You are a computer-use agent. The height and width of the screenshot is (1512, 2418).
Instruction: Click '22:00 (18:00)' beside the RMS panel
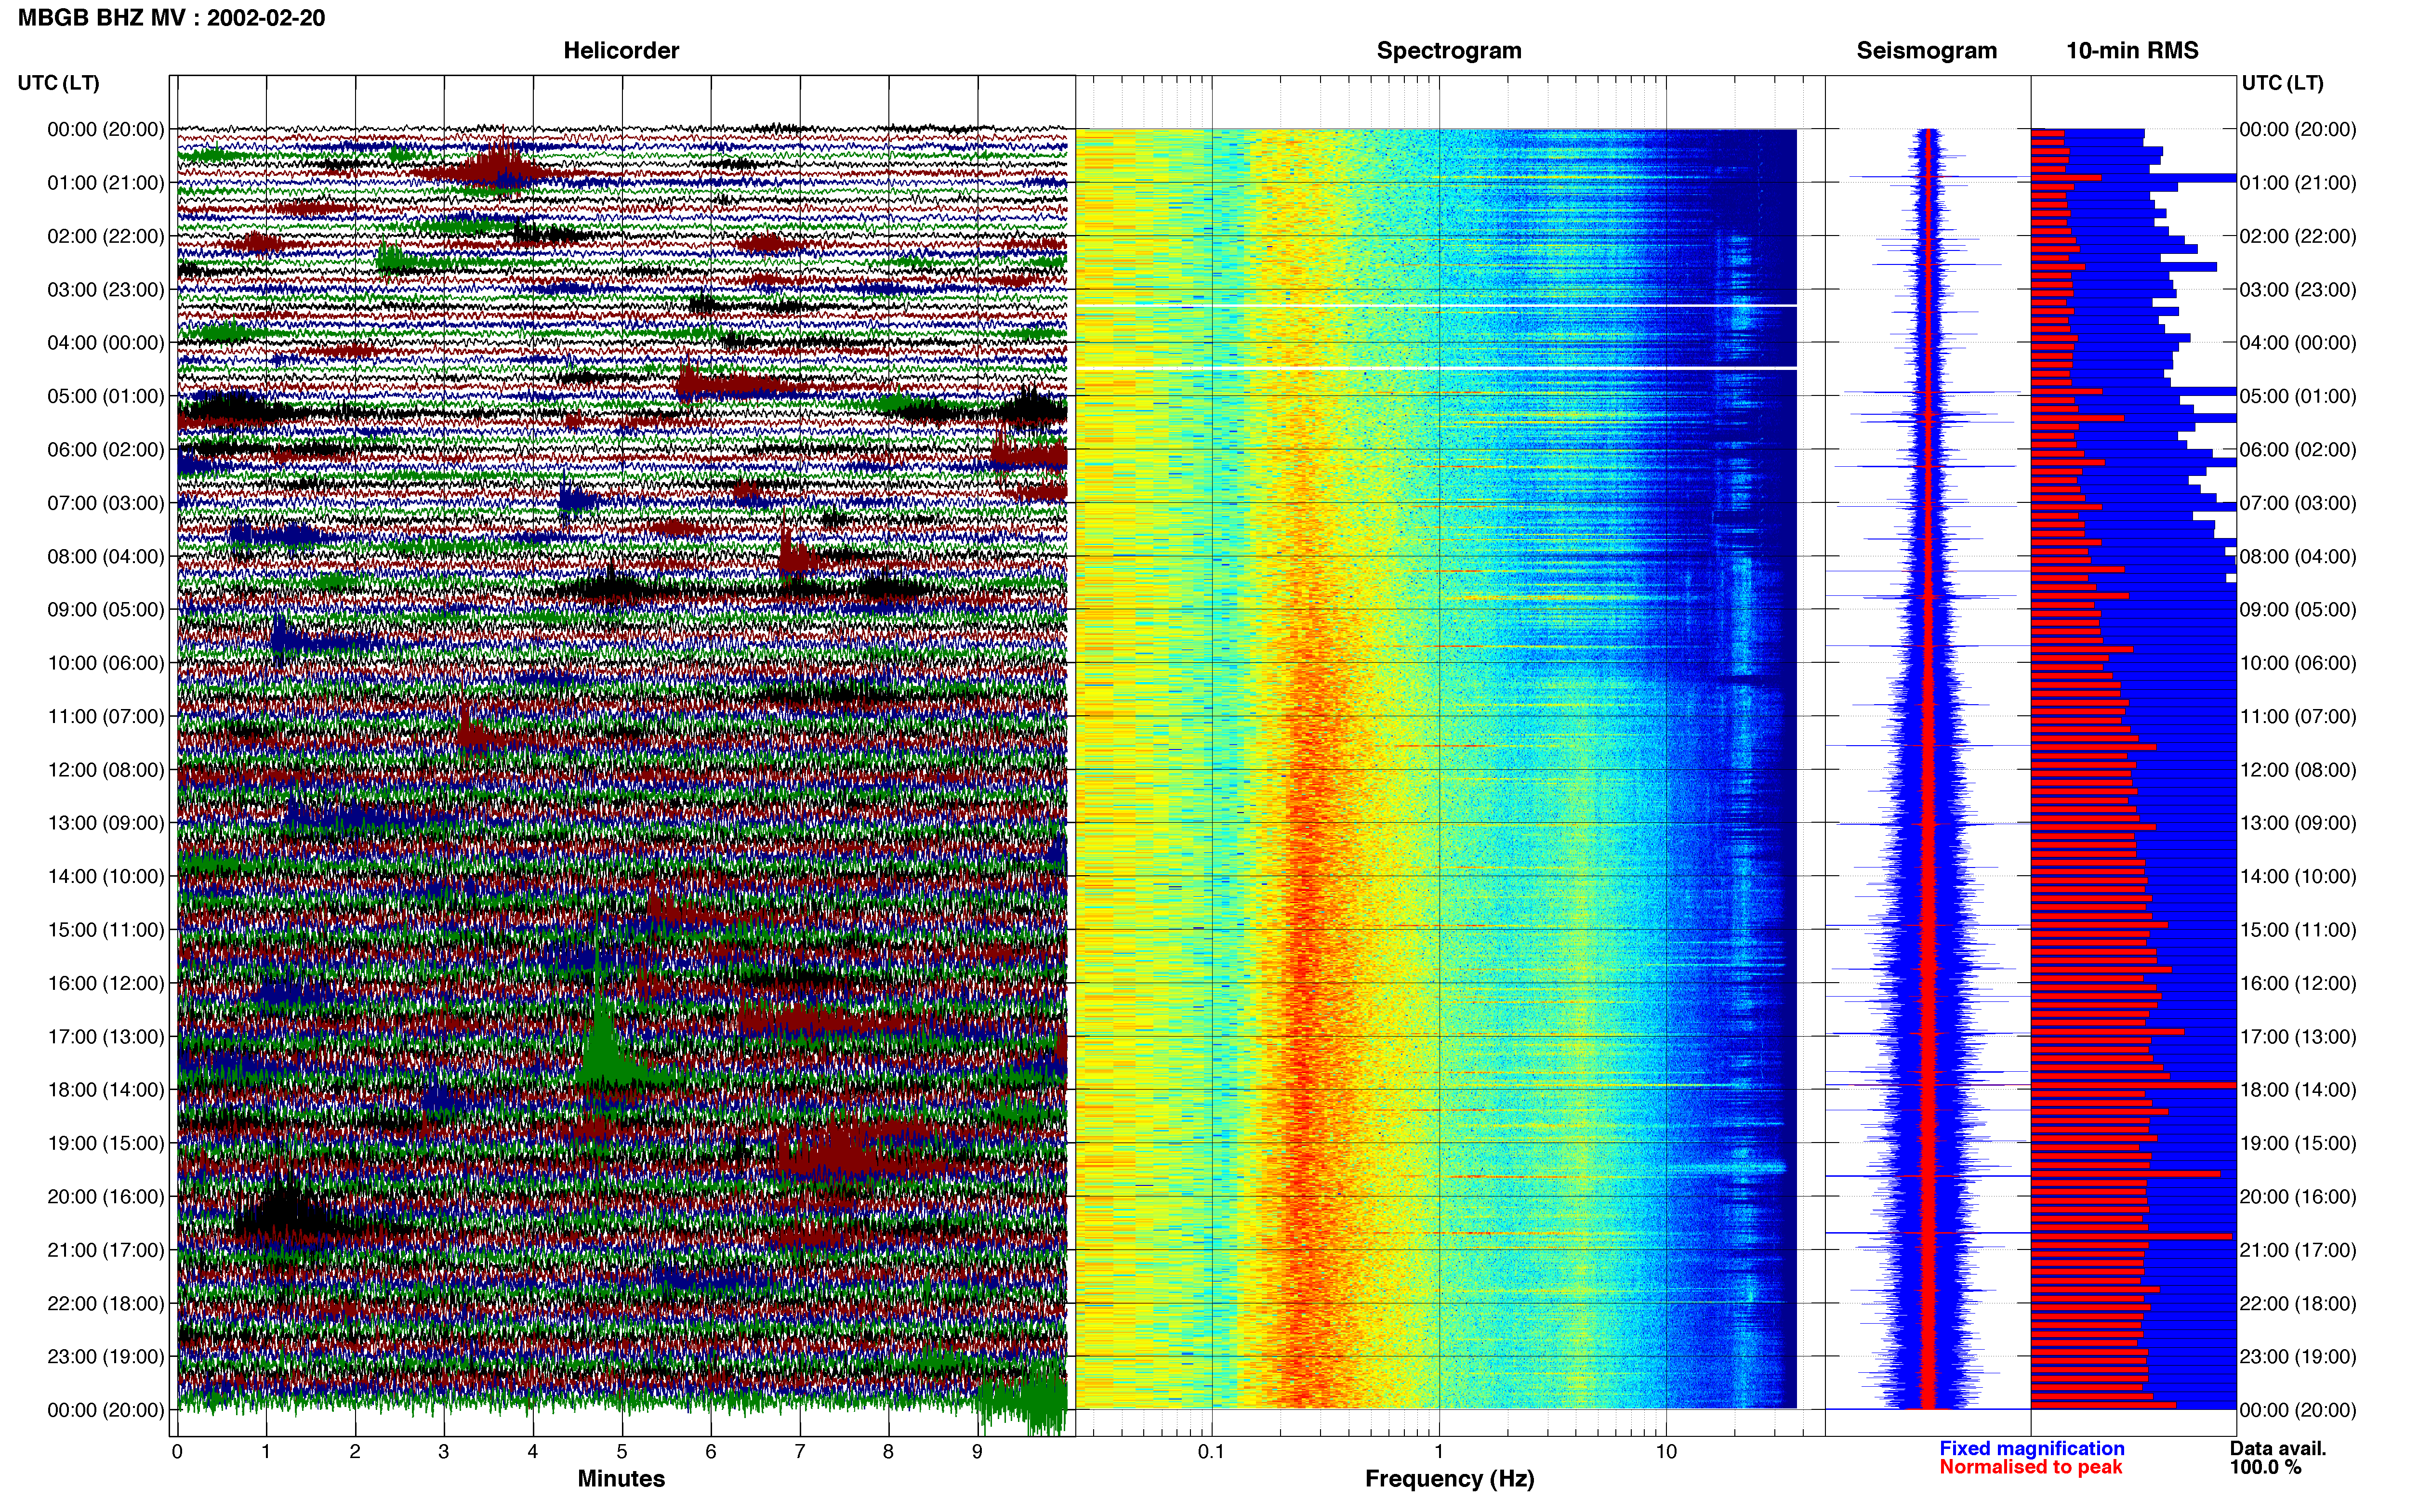[x=2298, y=1304]
